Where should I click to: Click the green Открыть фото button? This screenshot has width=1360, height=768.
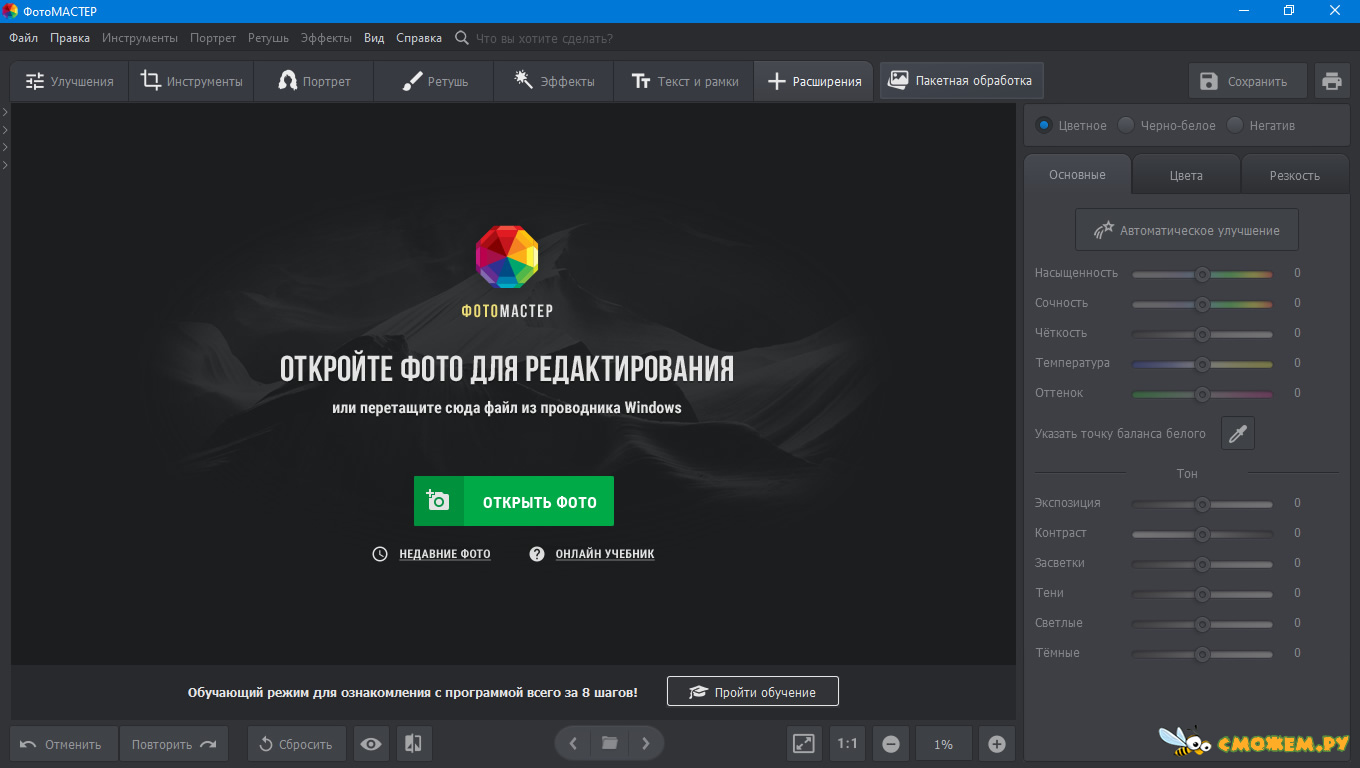pos(514,501)
